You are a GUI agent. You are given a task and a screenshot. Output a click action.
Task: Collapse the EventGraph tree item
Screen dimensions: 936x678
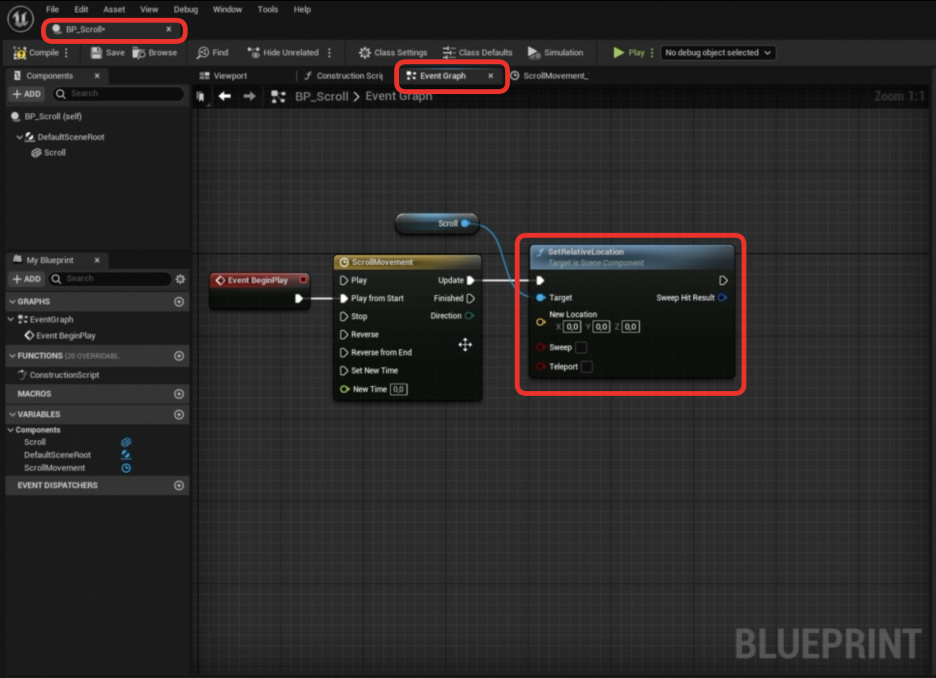tap(11, 319)
